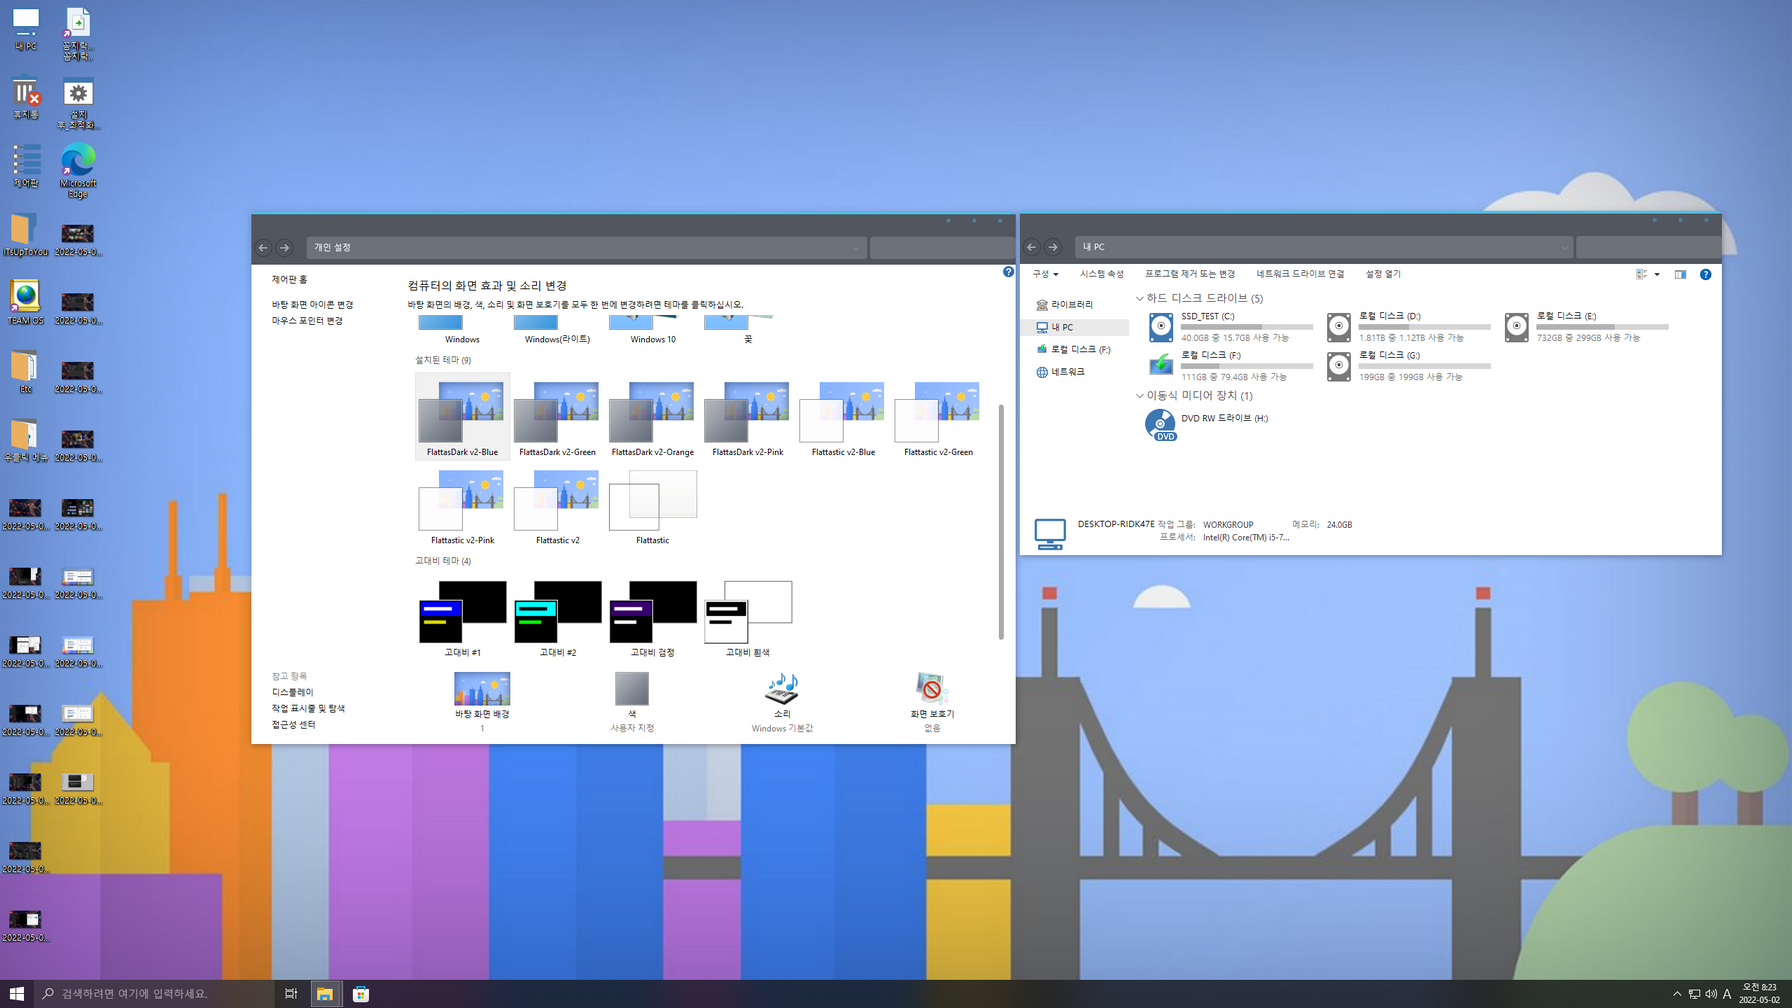The image size is (1792, 1008).
Task: Open 마우스 포인터 변경 link
Action: [307, 321]
